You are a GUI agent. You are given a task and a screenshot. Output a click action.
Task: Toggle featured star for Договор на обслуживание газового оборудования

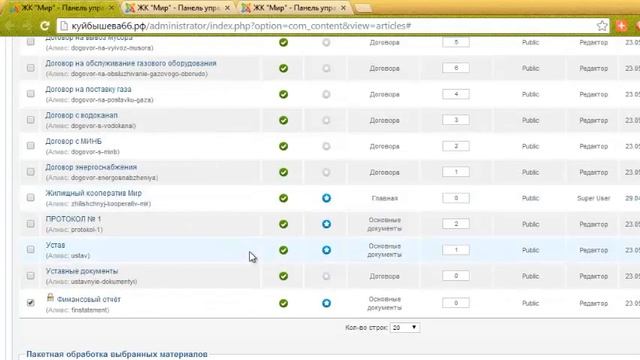pyautogui.click(x=326, y=68)
